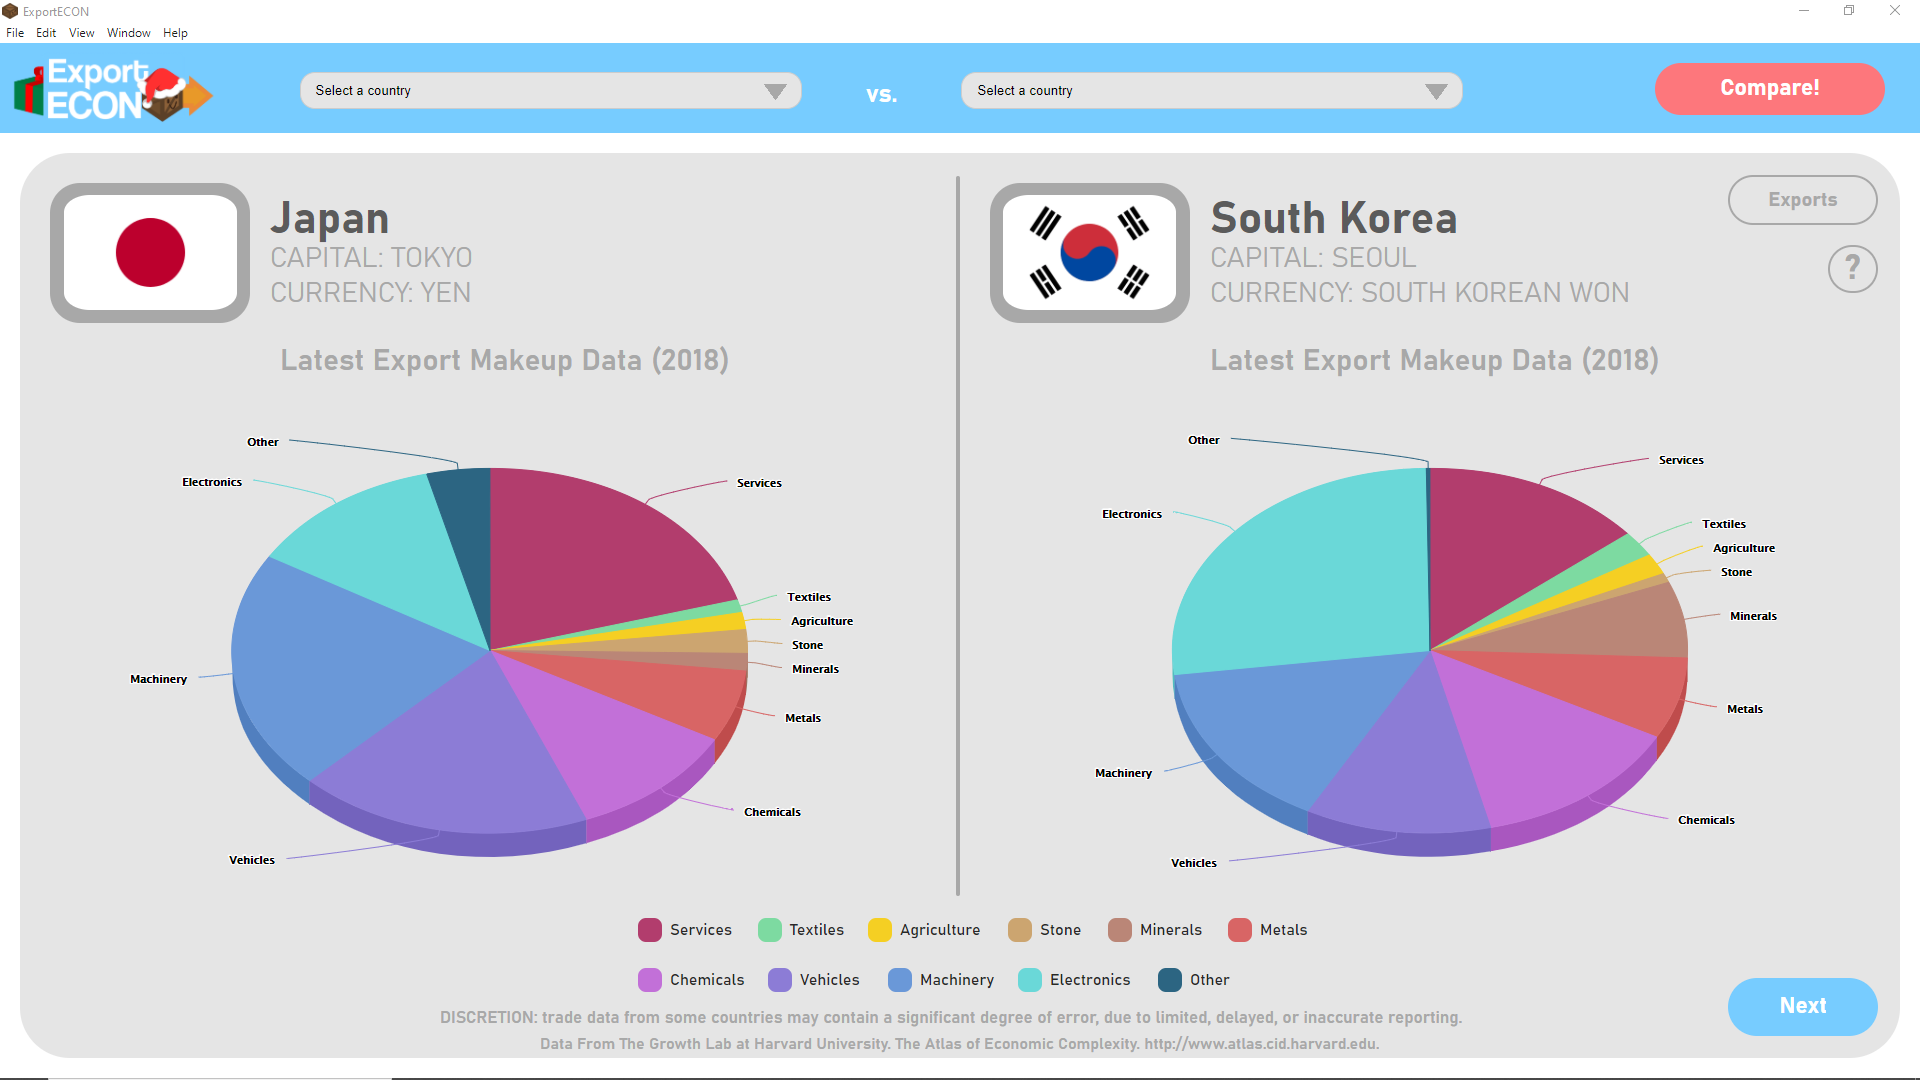Click the Next button
The image size is (1920, 1080).
[x=1802, y=1006]
